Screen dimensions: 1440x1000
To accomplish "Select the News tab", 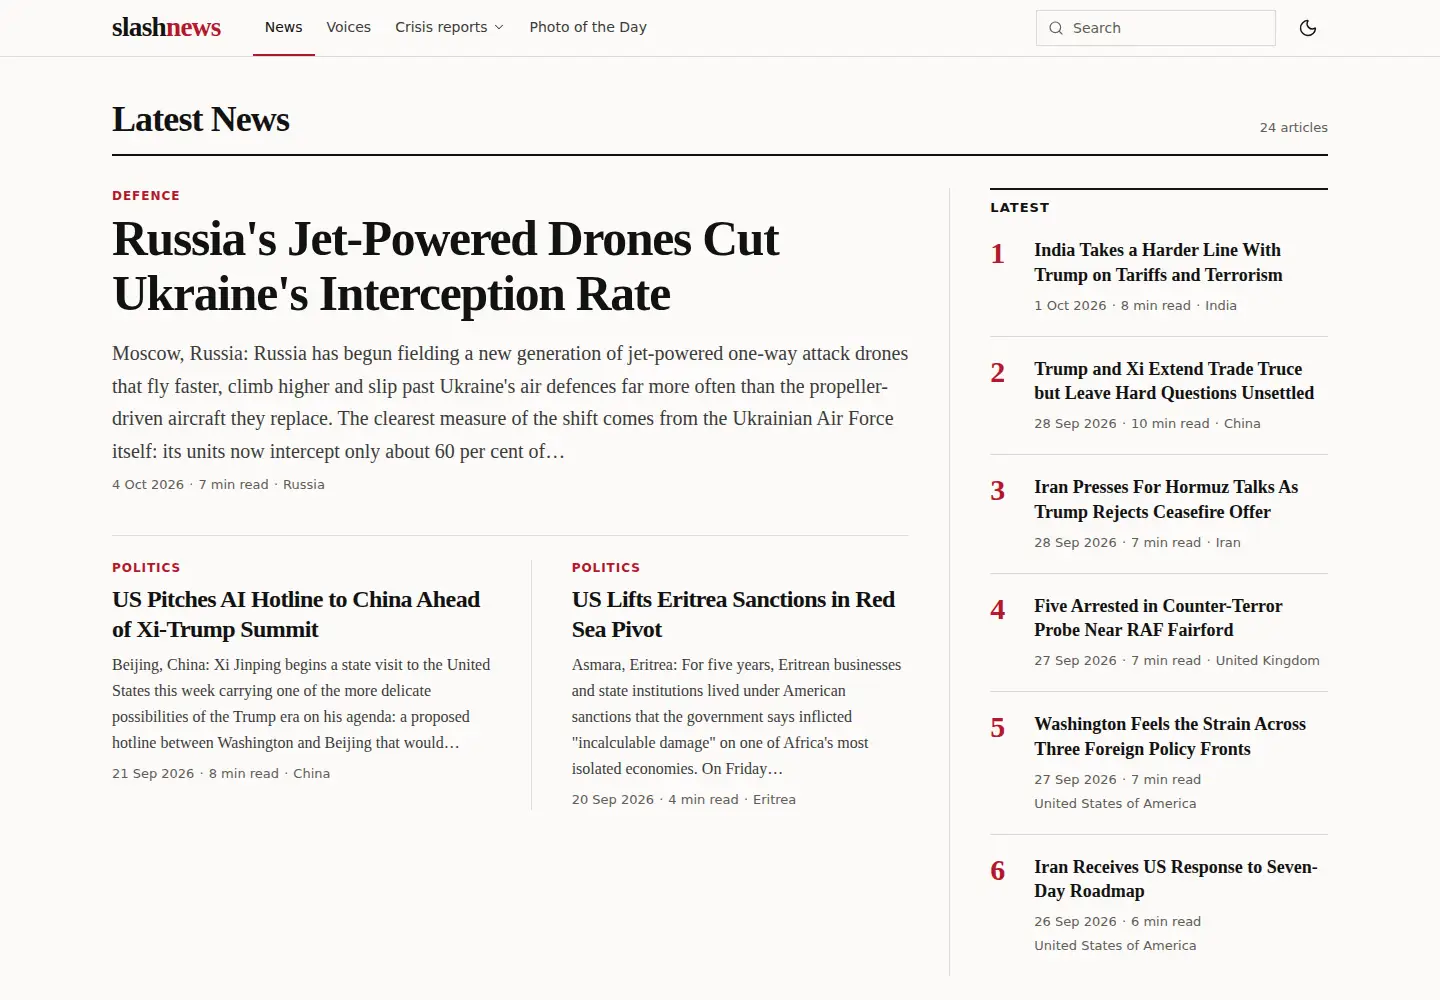I will click(283, 27).
